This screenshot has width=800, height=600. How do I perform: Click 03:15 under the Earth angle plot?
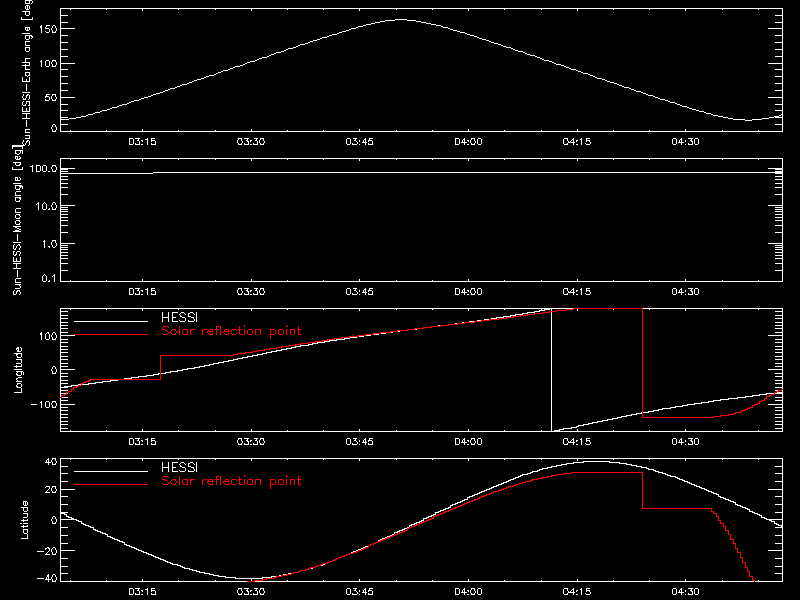point(142,142)
